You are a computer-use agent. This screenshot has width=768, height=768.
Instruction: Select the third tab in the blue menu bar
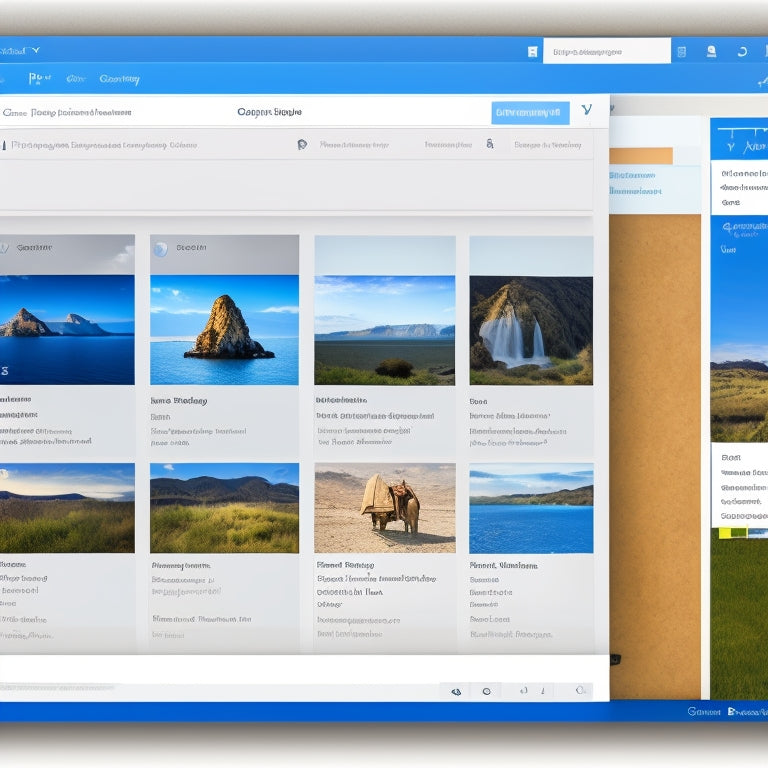coord(119,79)
